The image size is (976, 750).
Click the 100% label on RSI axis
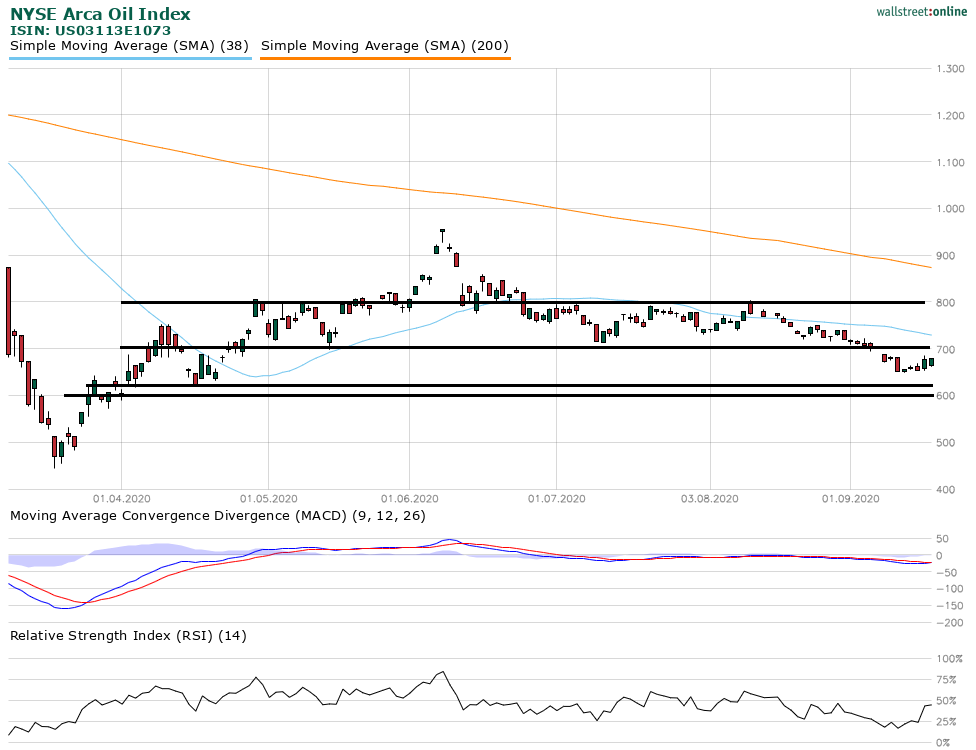[949, 659]
